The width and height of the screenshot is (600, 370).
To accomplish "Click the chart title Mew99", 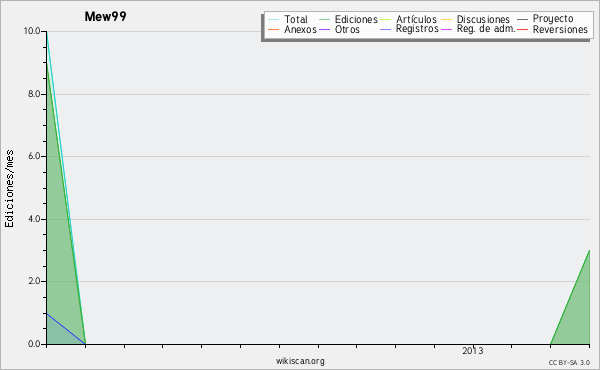I will pos(106,16).
